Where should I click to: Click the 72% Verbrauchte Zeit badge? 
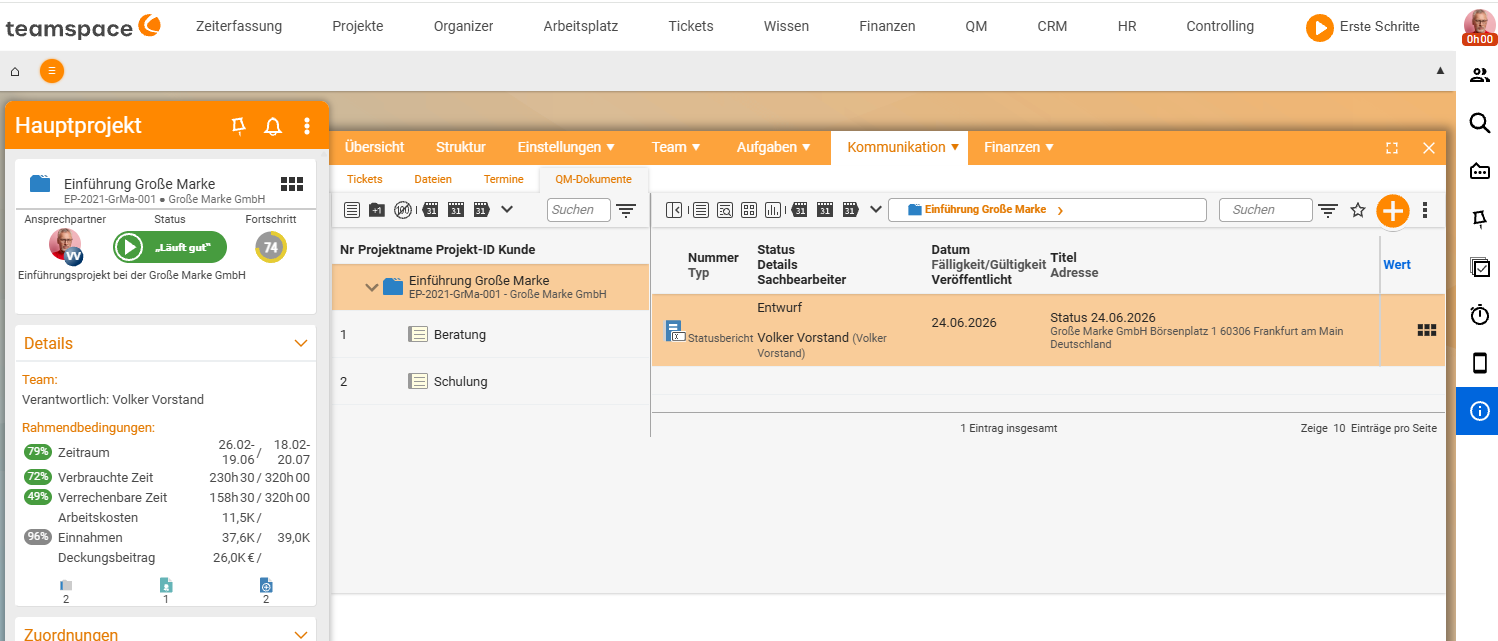pyautogui.click(x=38, y=477)
